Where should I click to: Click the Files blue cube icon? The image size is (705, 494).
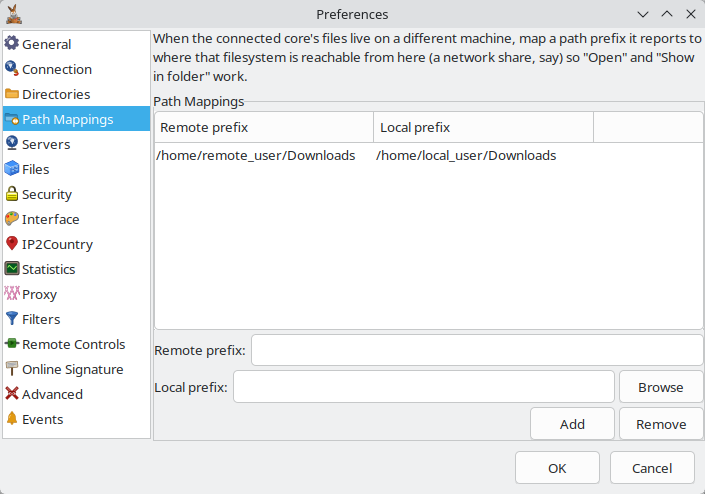pyautogui.click(x=12, y=169)
